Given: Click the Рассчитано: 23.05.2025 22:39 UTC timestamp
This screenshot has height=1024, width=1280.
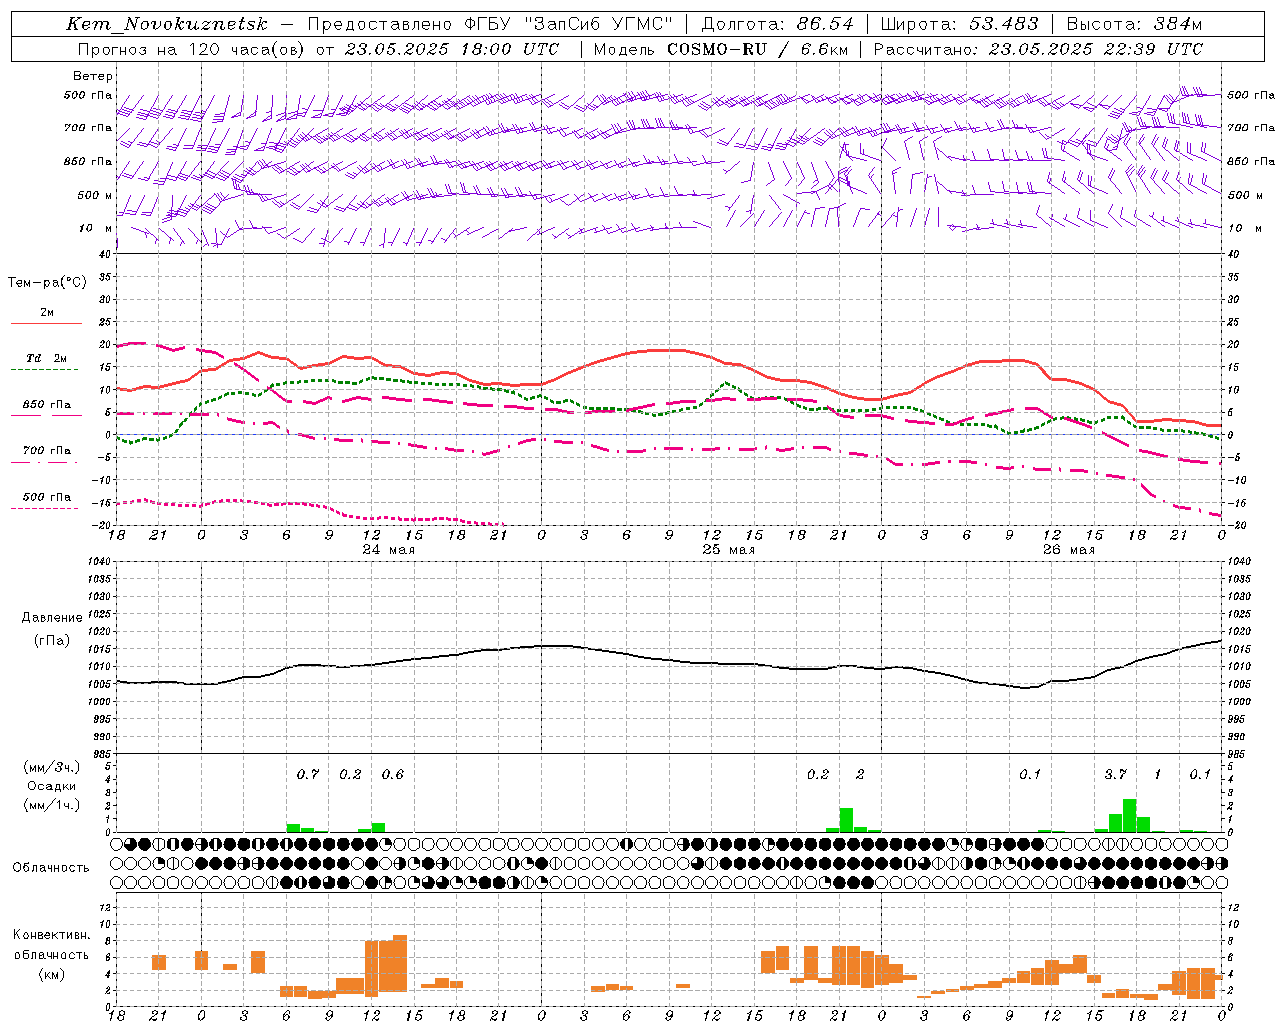Looking at the screenshot, I should tap(1038, 49).
